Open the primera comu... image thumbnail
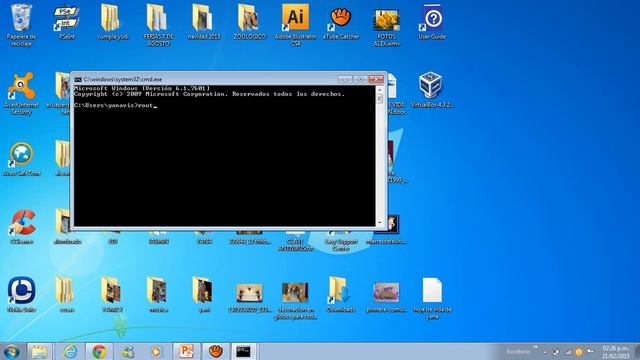 tap(387, 297)
